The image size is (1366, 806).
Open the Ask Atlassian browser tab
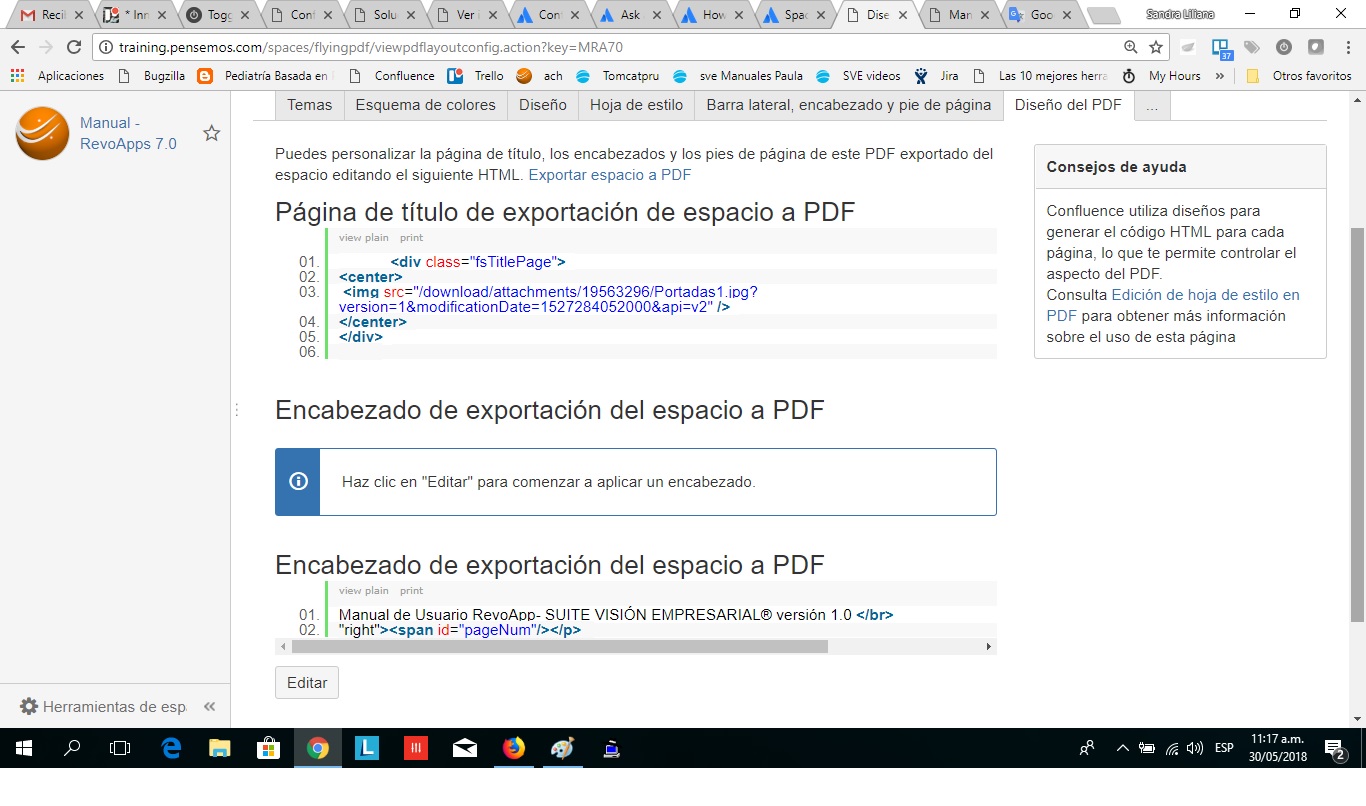[628, 15]
